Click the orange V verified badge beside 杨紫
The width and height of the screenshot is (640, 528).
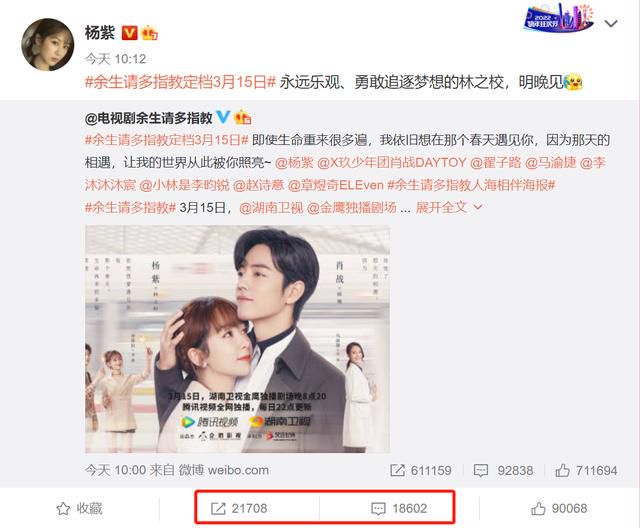pos(129,33)
